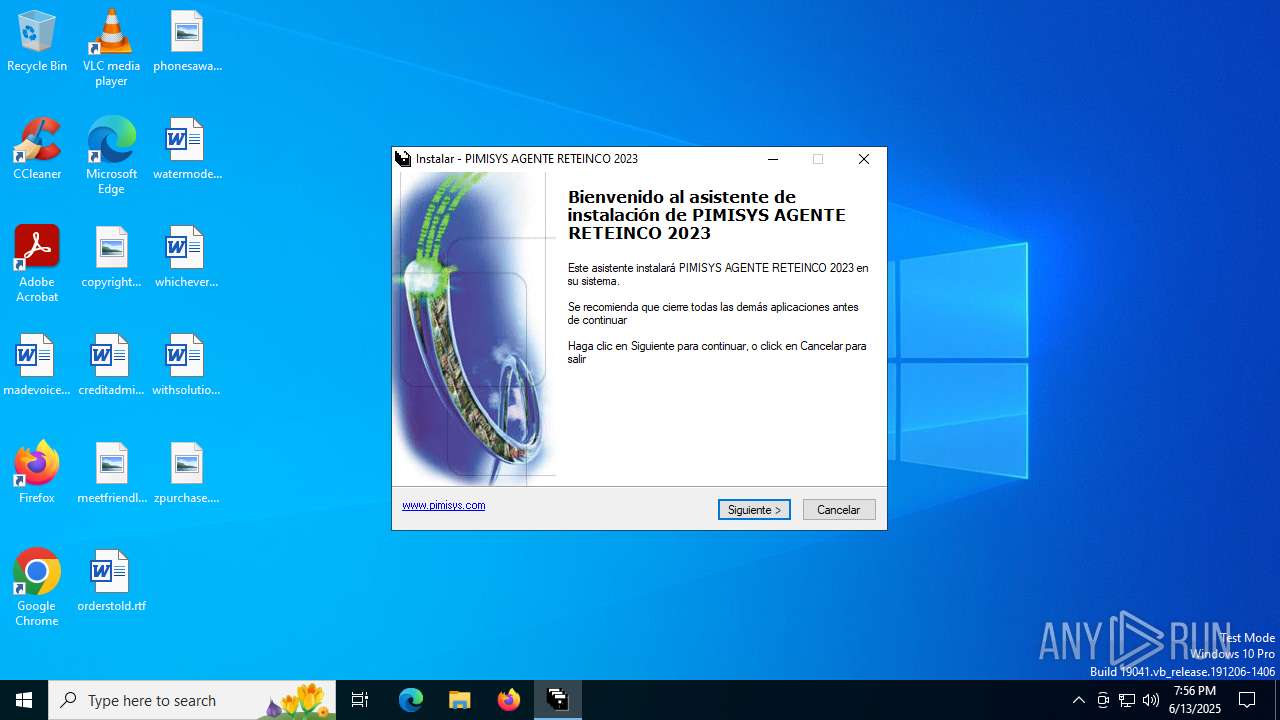
Task: Select the zpurchase image file icon
Action: click(187, 473)
